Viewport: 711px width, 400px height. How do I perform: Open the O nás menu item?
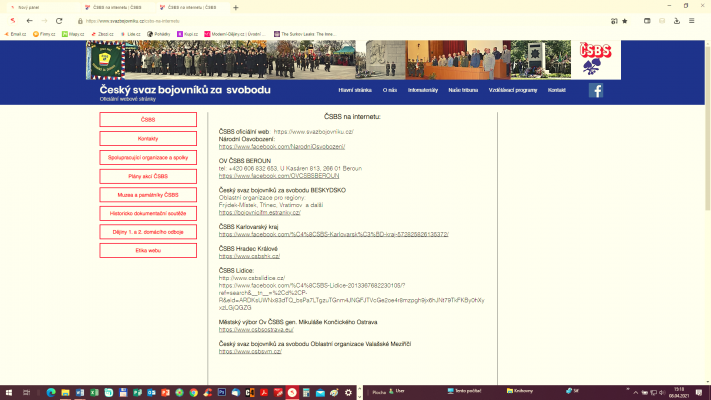[390, 90]
